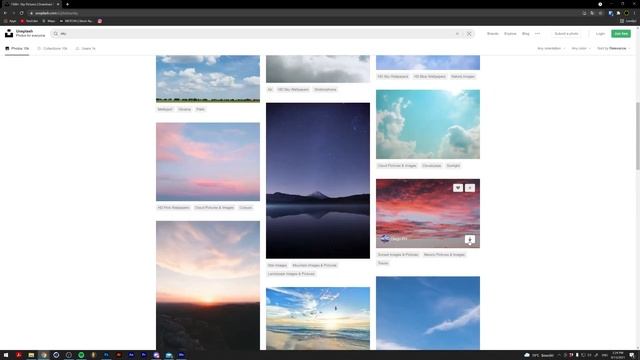Click the Sunset Images & Pictures tag
Screen dimensions: 640x360
pyautogui.click(x=398, y=255)
